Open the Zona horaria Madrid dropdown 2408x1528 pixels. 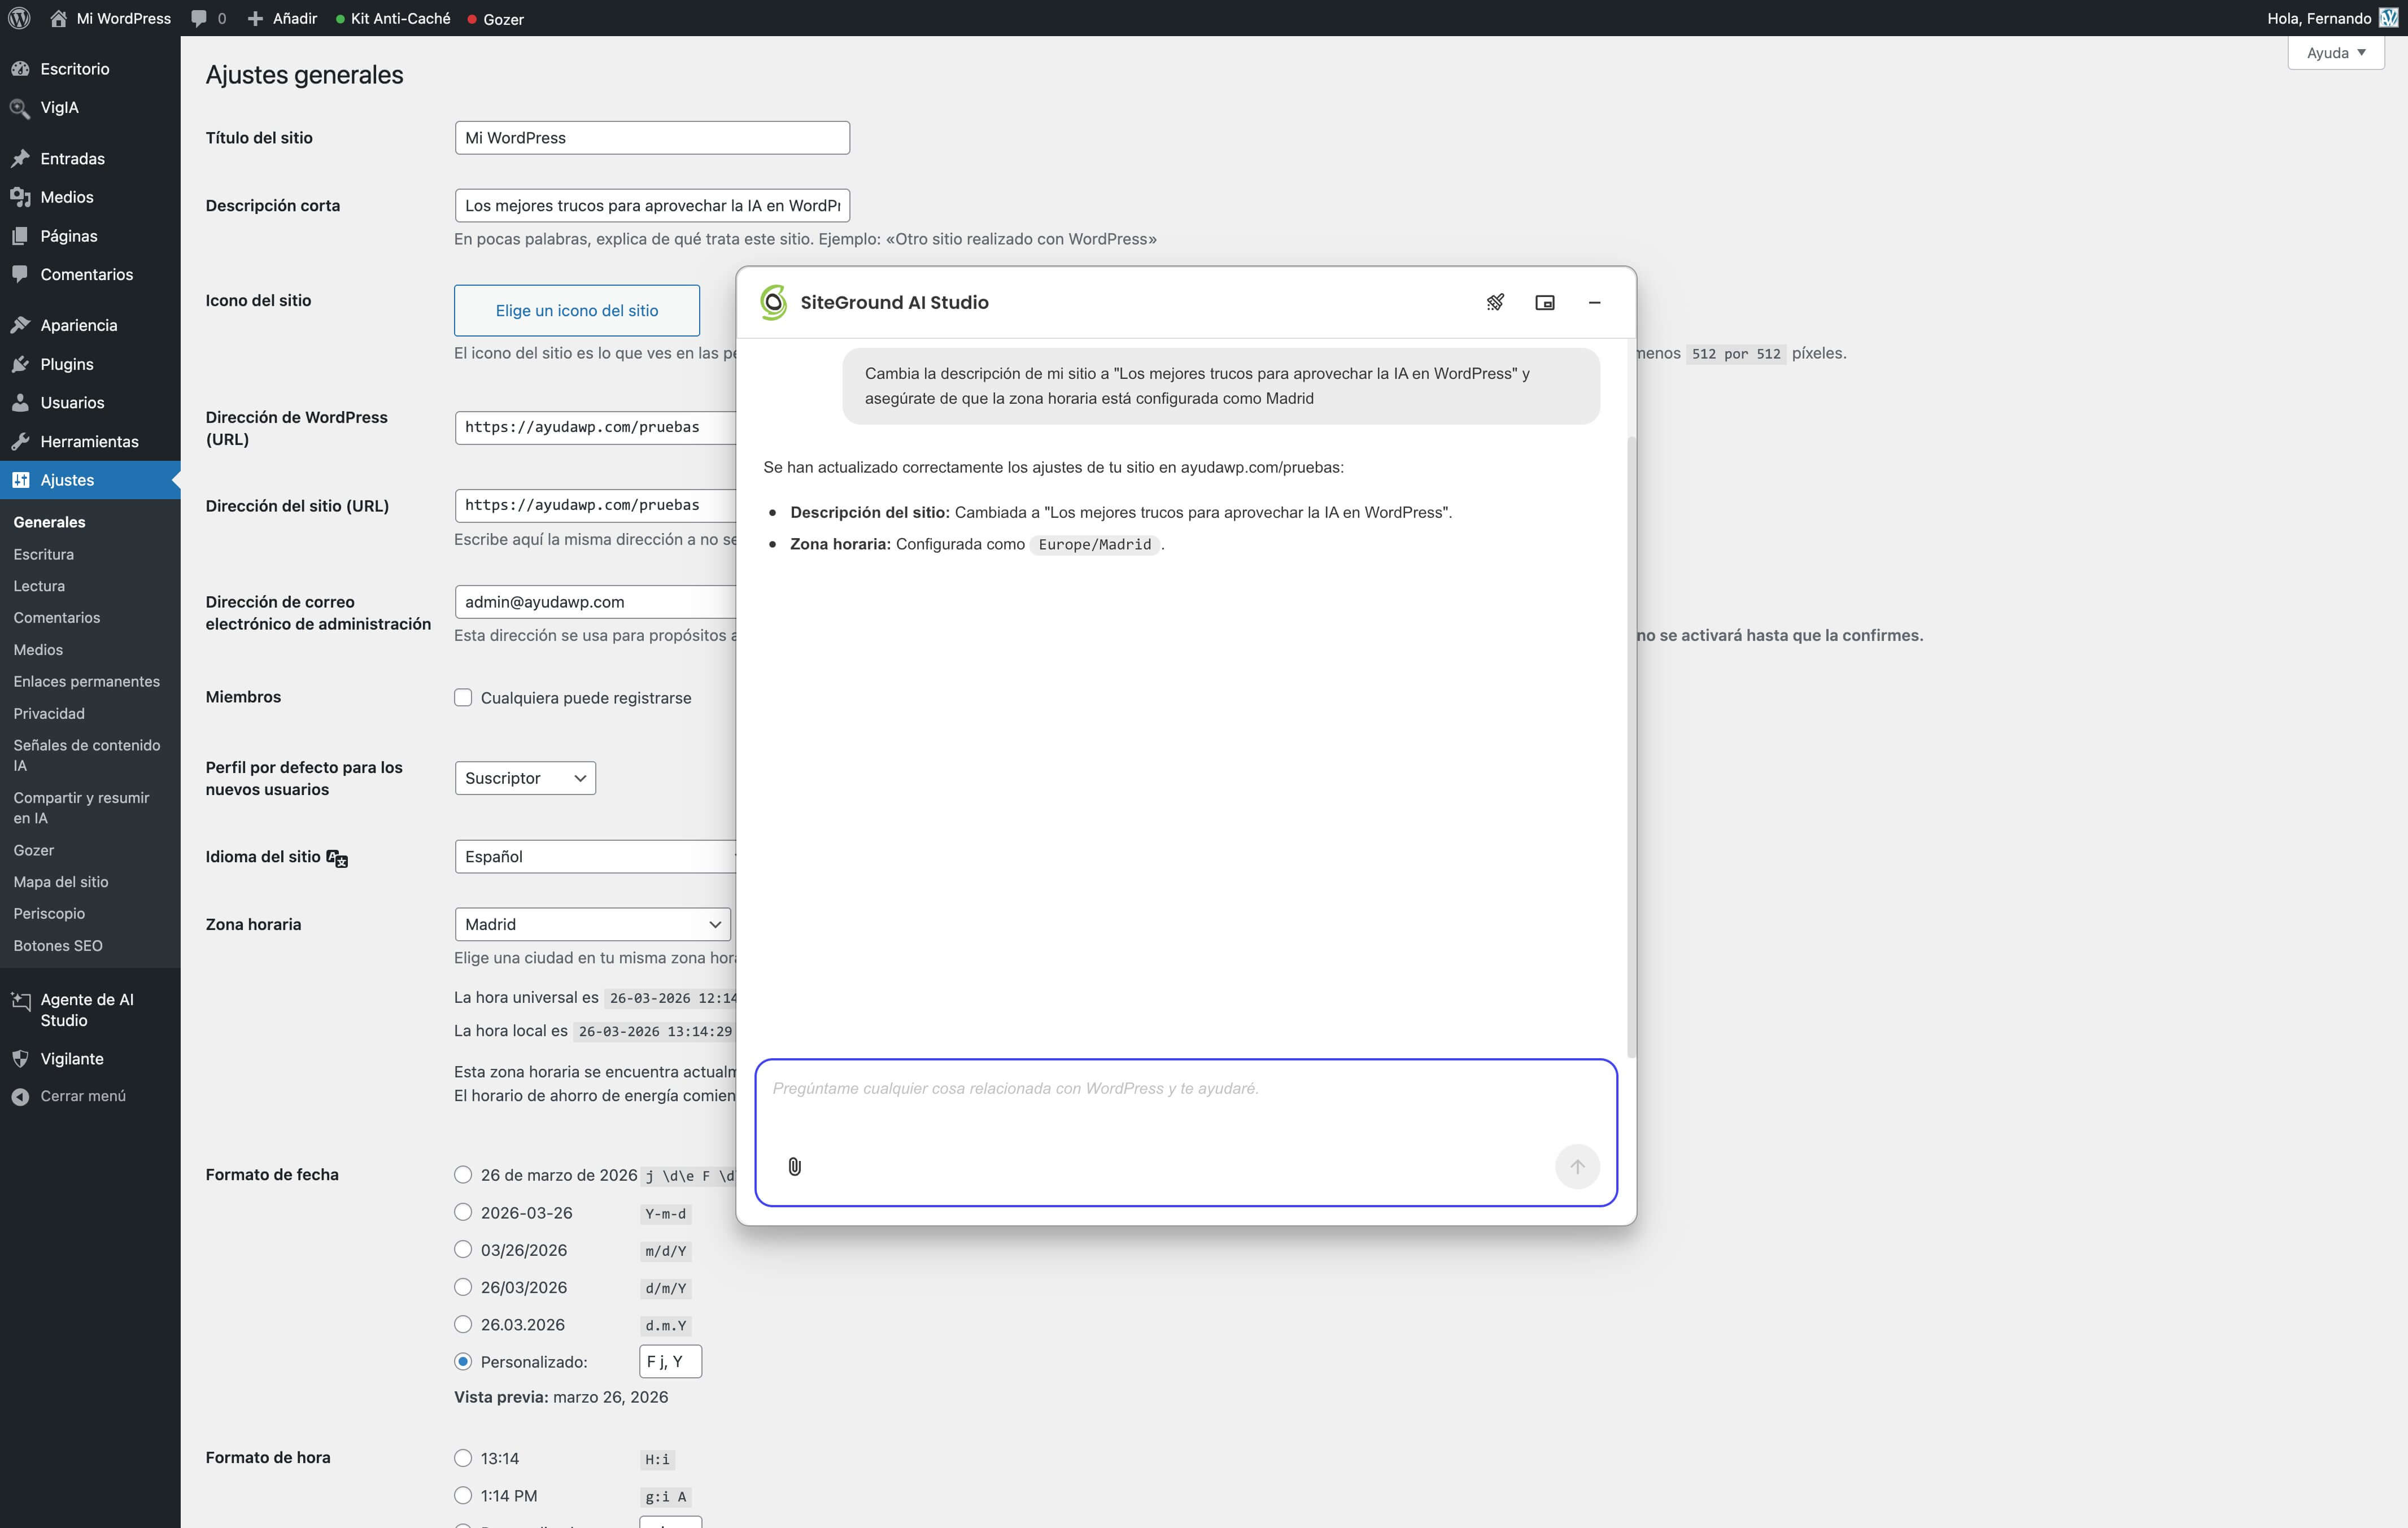click(x=593, y=924)
